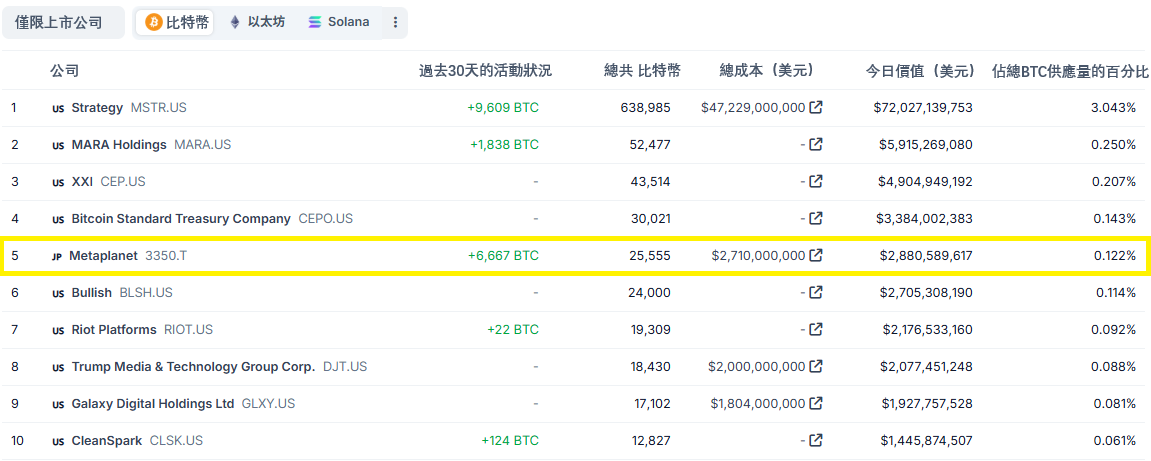This screenshot has height=461, width=1151.
Task: Switch to the Solana tab
Action: click(338, 23)
